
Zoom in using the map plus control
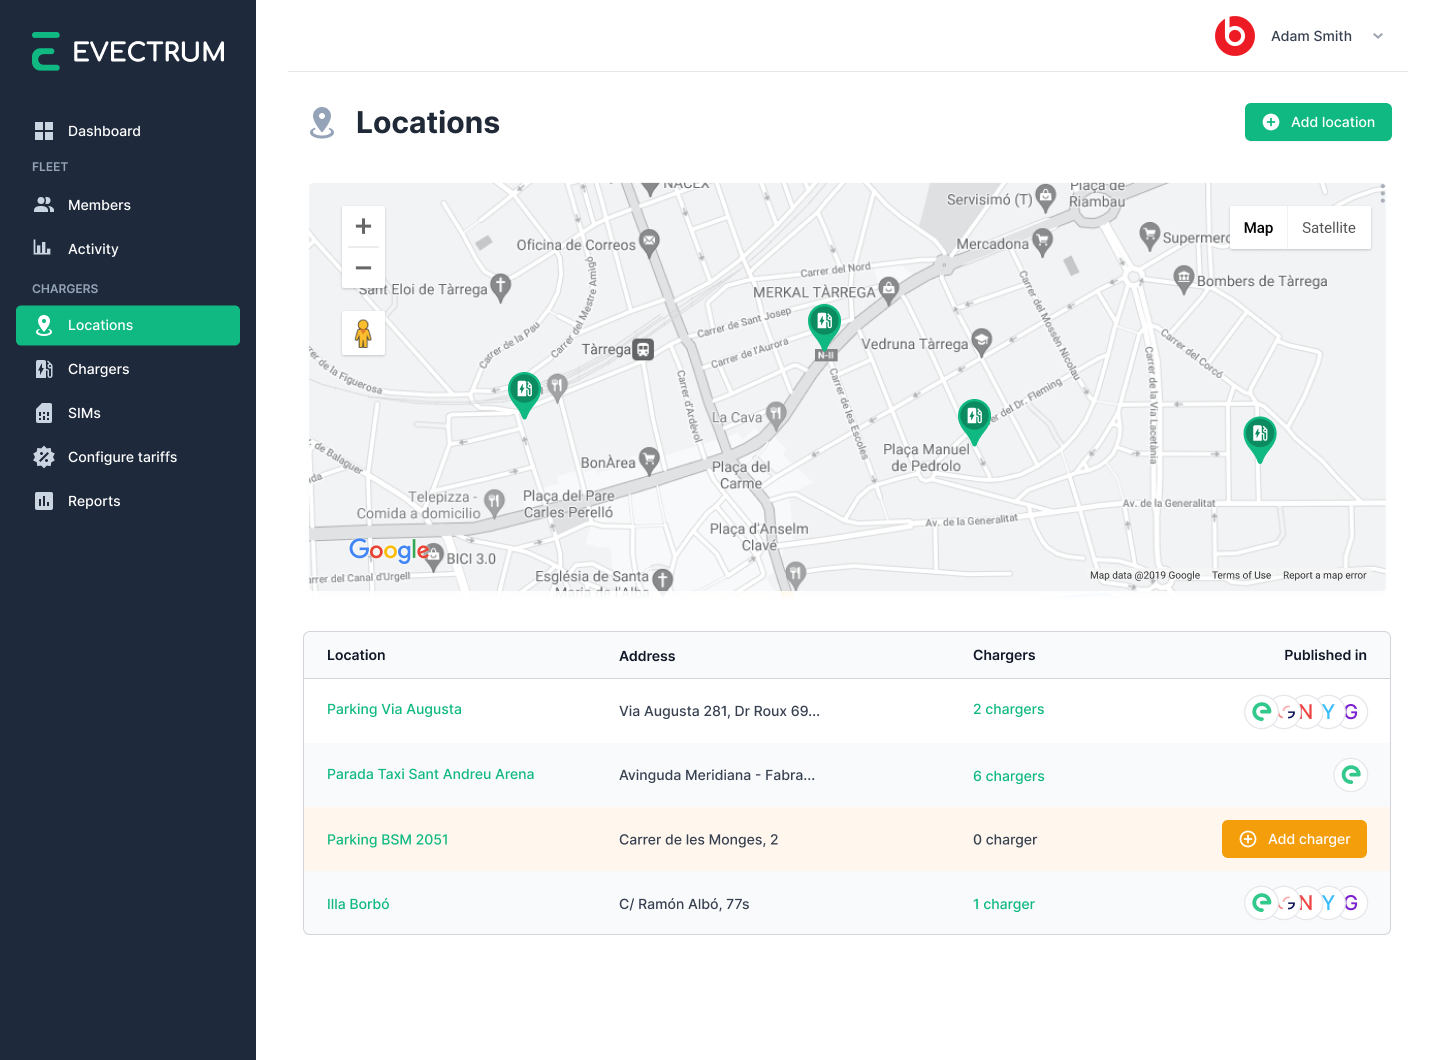(363, 225)
